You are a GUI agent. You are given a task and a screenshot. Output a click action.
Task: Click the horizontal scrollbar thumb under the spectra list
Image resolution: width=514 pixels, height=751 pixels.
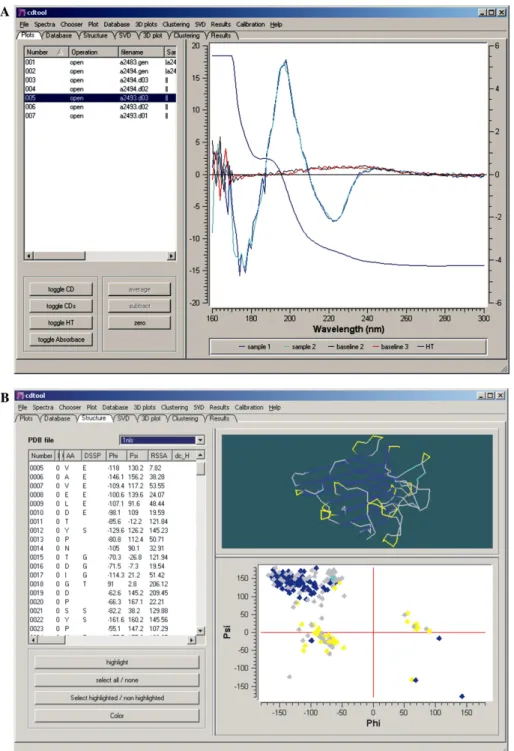[59, 256]
